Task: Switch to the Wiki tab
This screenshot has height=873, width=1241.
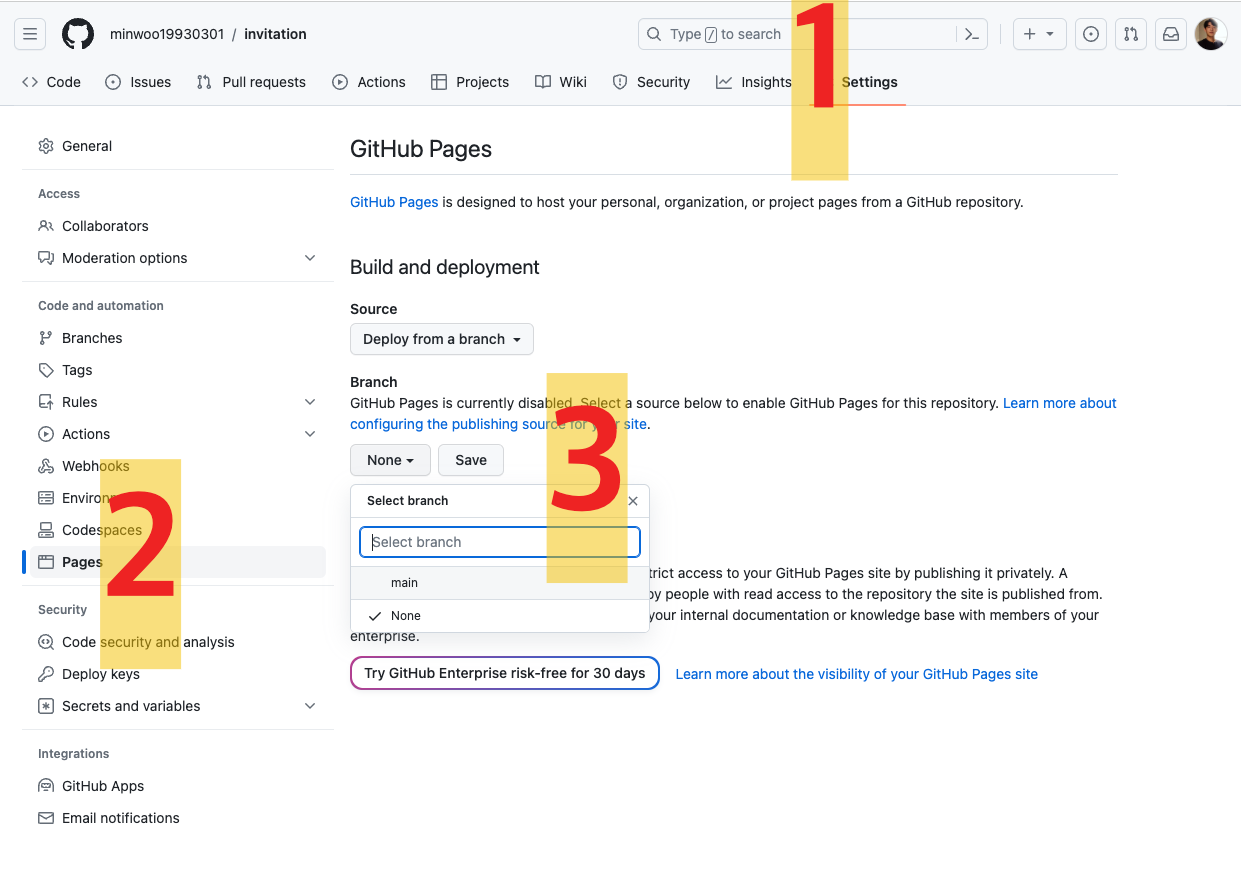Action: [561, 82]
